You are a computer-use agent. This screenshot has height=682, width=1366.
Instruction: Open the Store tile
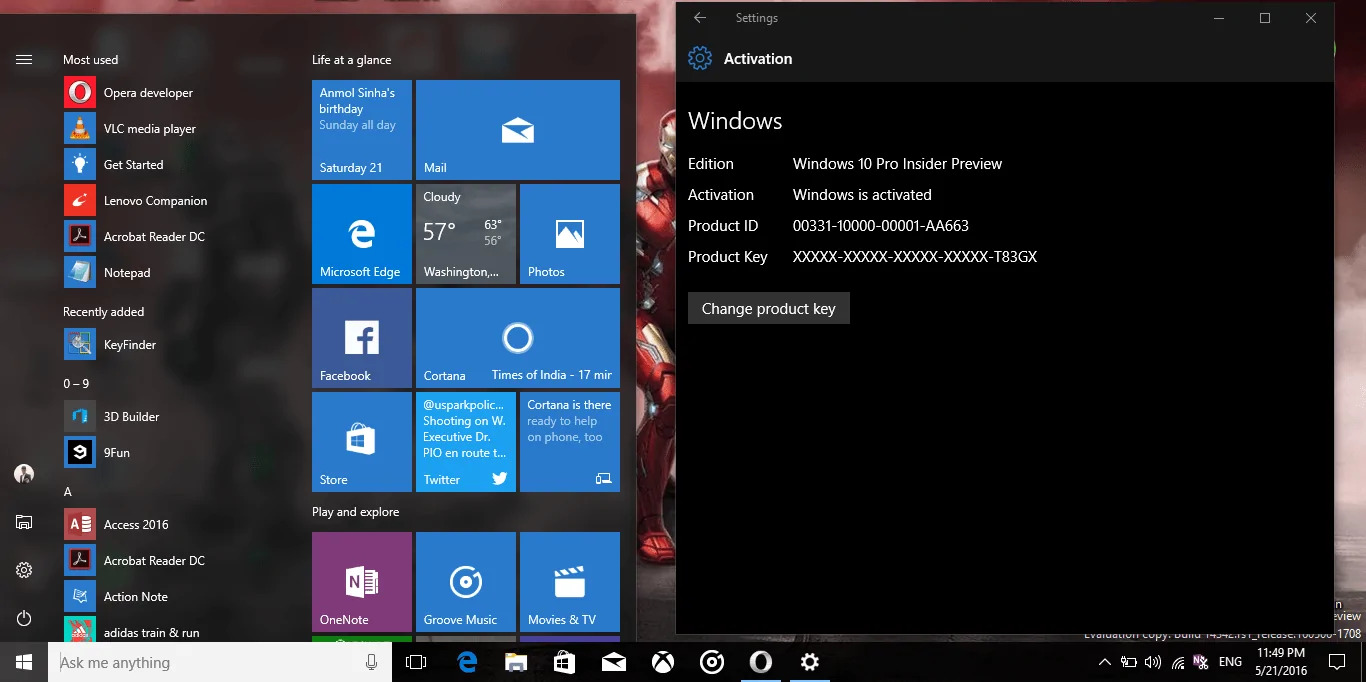pos(362,442)
